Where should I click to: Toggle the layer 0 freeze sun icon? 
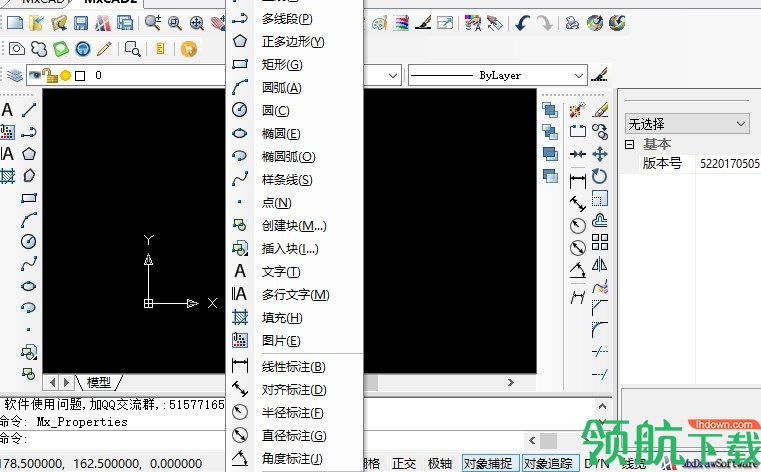65,75
